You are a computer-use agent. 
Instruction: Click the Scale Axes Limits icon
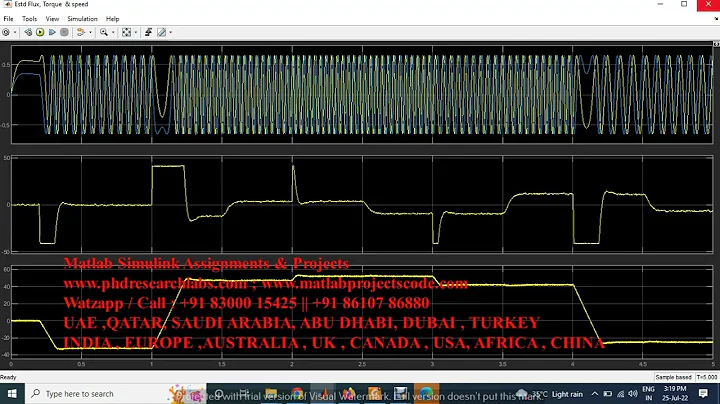click(126, 32)
